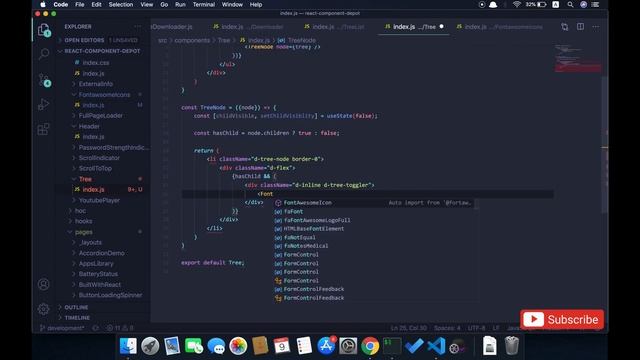Open the Explorer activity bar icon

click(x=44, y=30)
